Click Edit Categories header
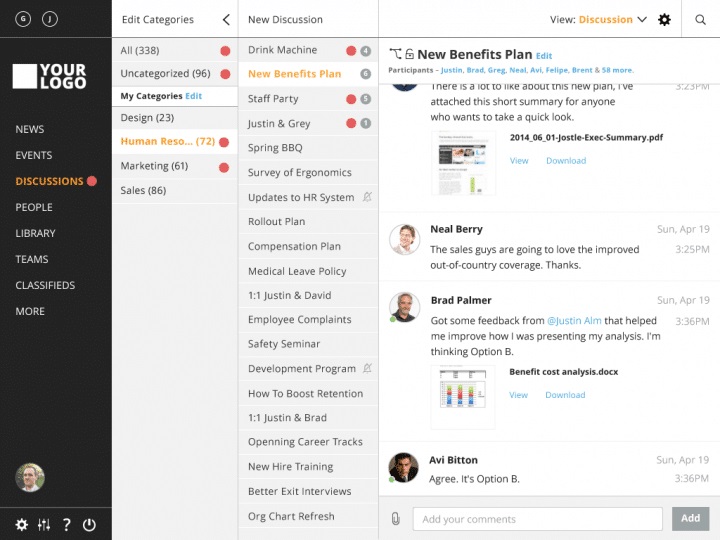Image resolution: width=720 pixels, height=540 pixels. 158,19
